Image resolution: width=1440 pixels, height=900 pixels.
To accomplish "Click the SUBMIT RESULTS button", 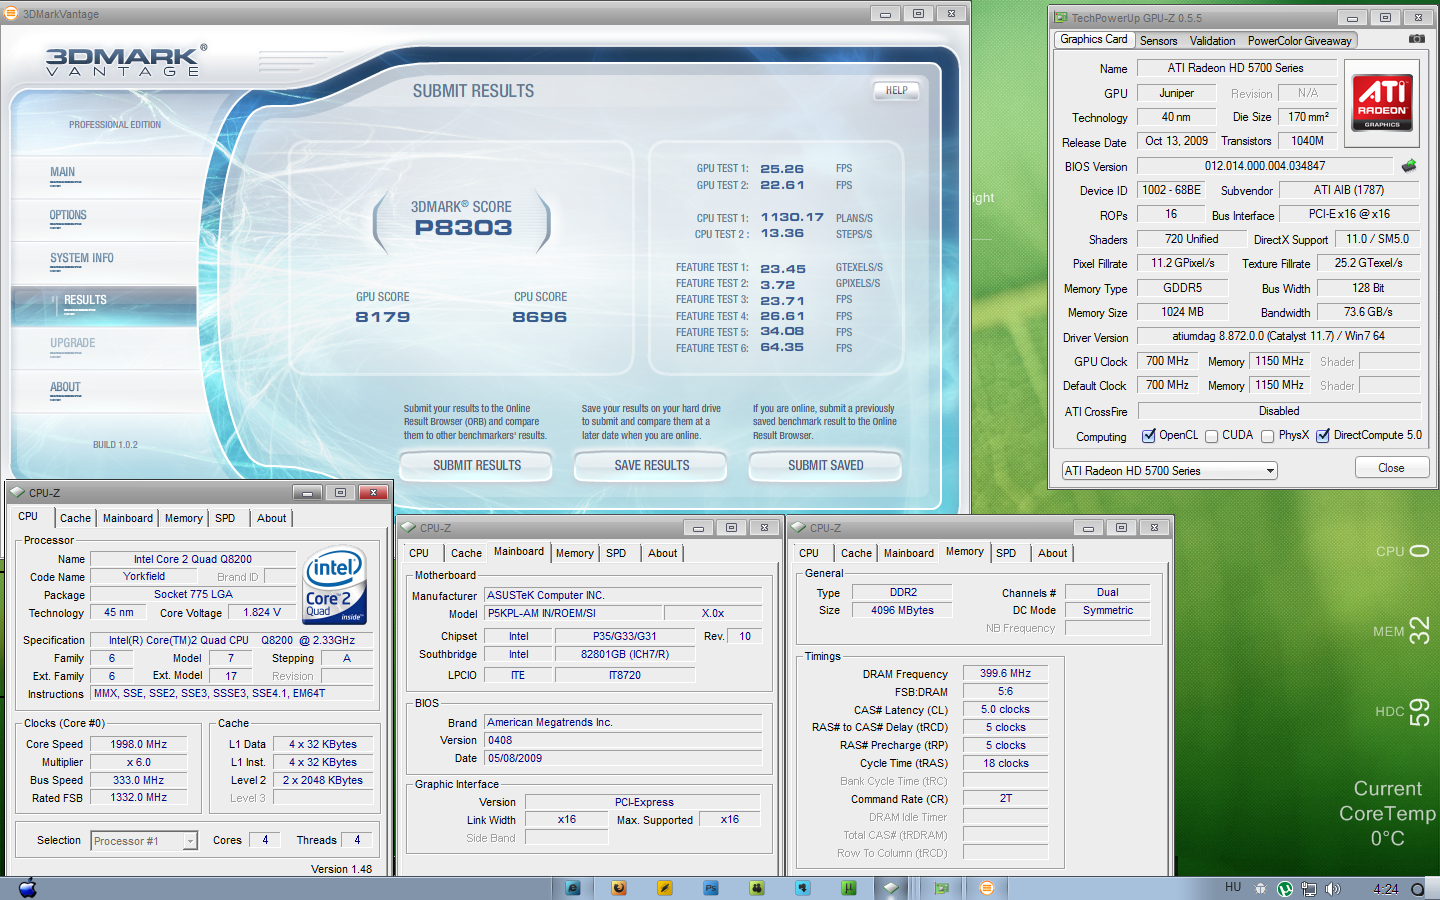I will 476,466.
